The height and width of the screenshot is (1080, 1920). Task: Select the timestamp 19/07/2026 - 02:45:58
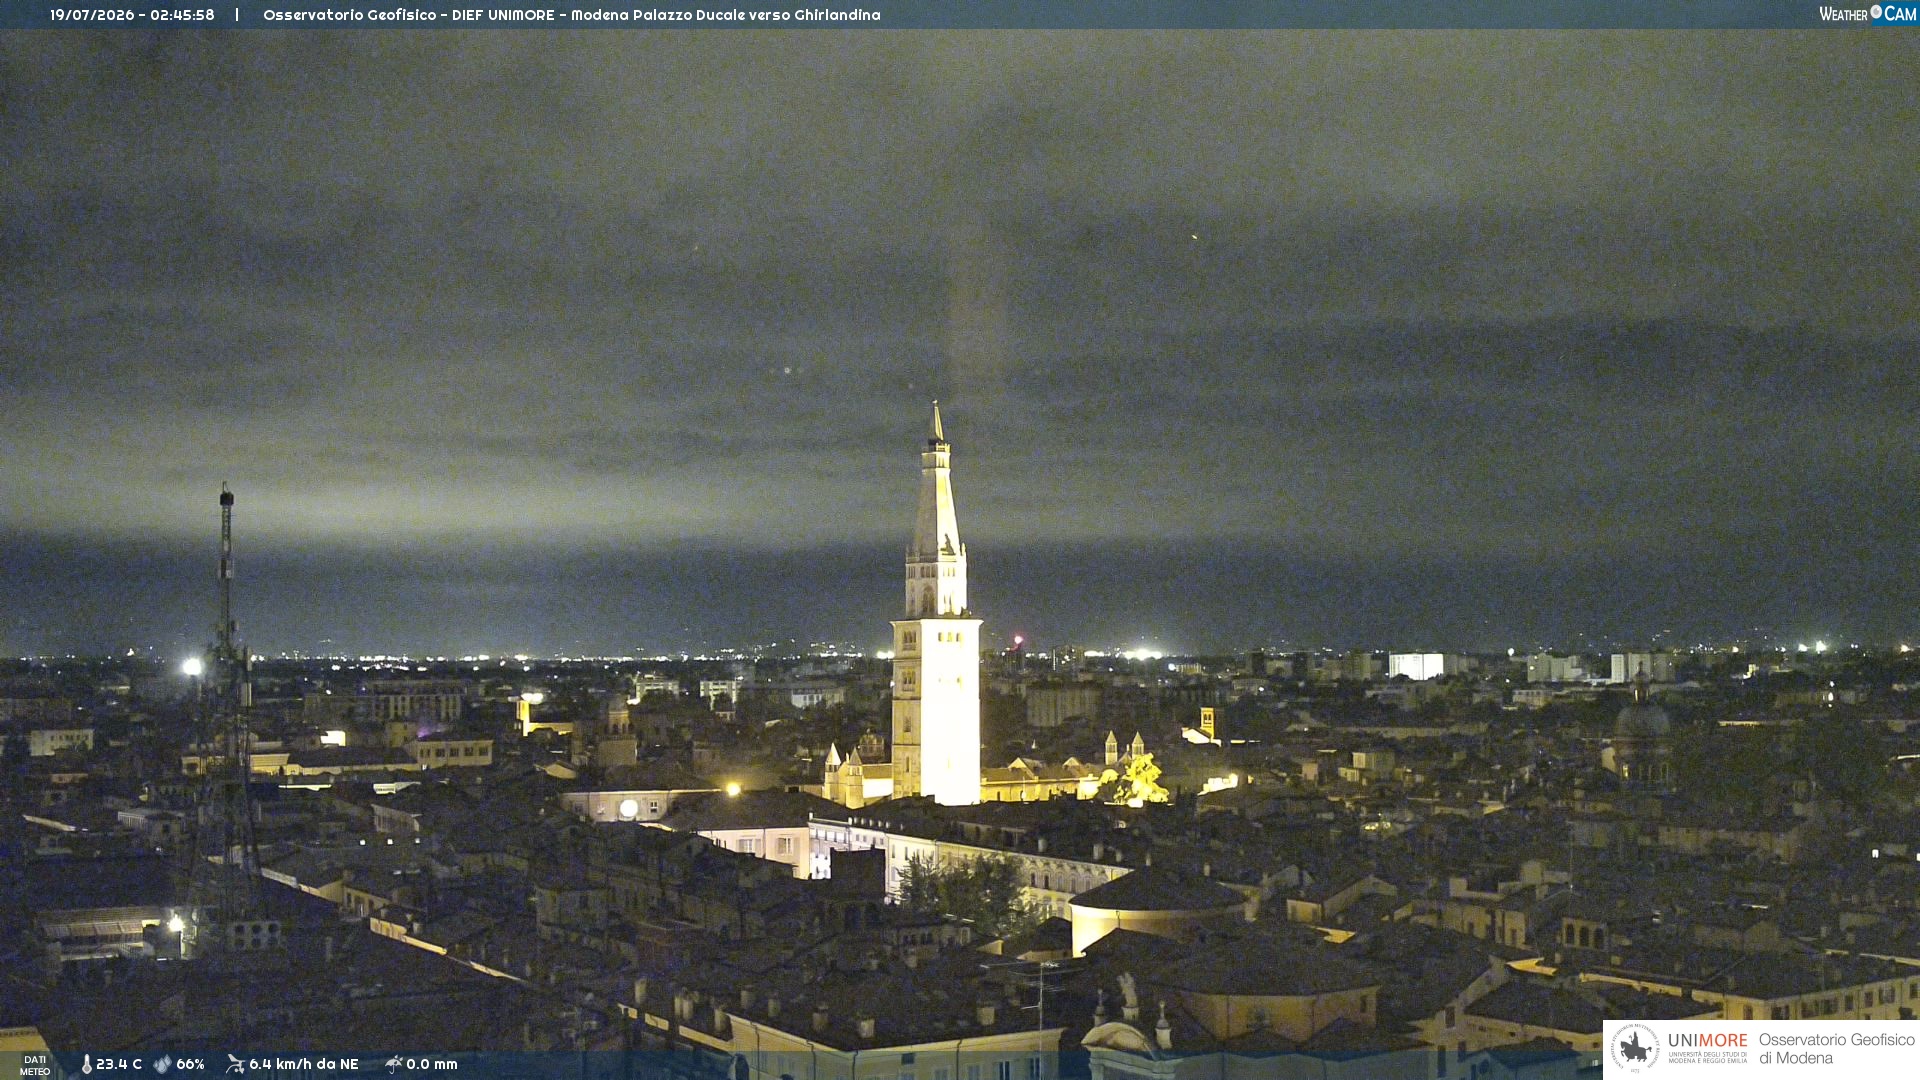tap(132, 15)
